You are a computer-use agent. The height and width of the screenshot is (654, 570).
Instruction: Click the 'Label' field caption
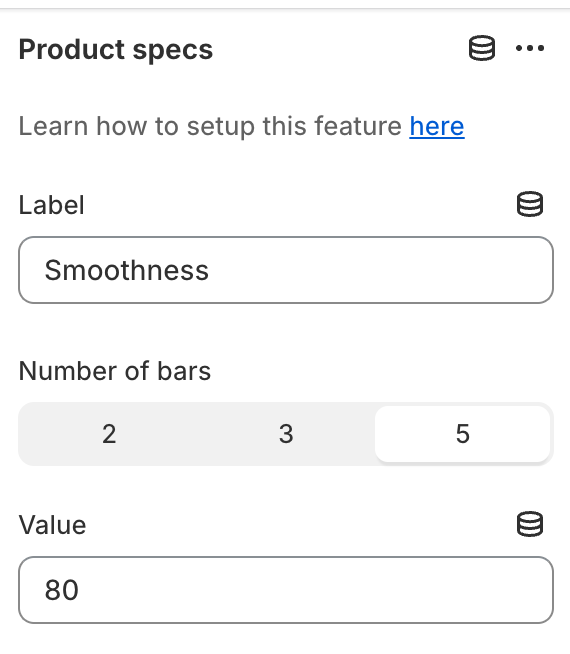pyautogui.click(x=52, y=205)
